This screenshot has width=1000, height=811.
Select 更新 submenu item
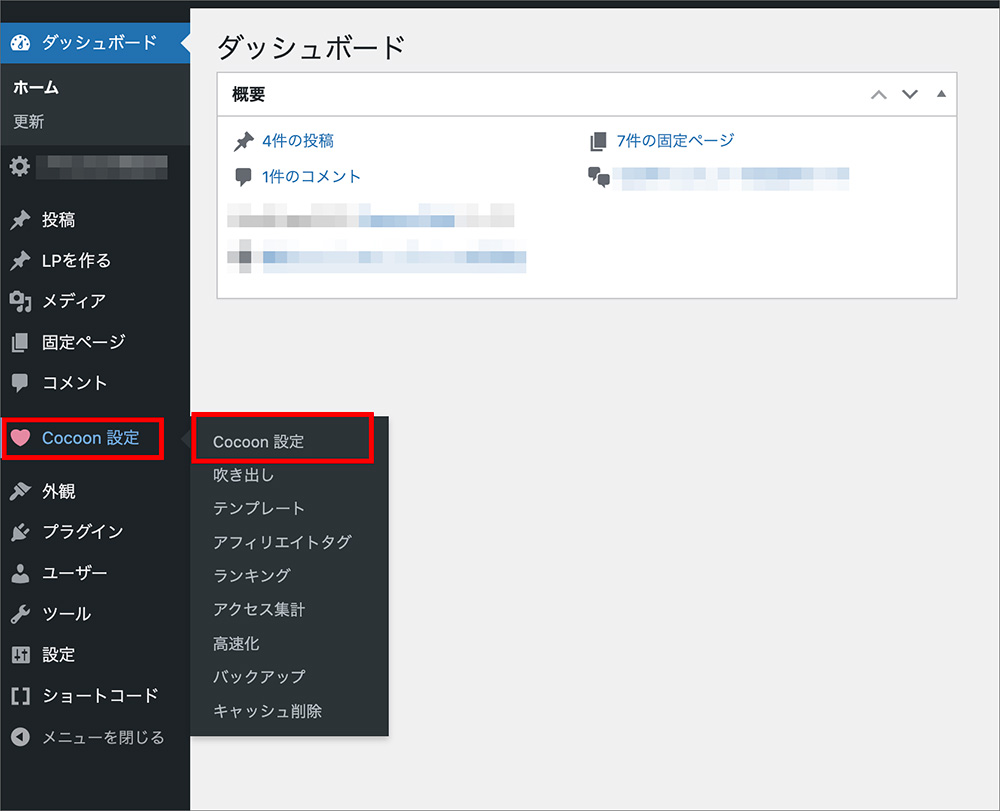[x=29, y=121]
